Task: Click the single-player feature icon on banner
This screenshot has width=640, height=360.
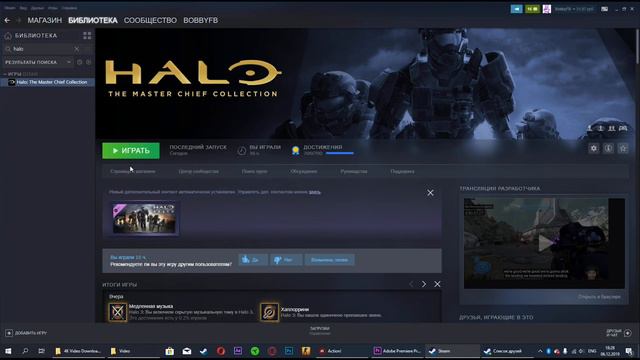Action: pyautogui.click(x=589, y=128)
